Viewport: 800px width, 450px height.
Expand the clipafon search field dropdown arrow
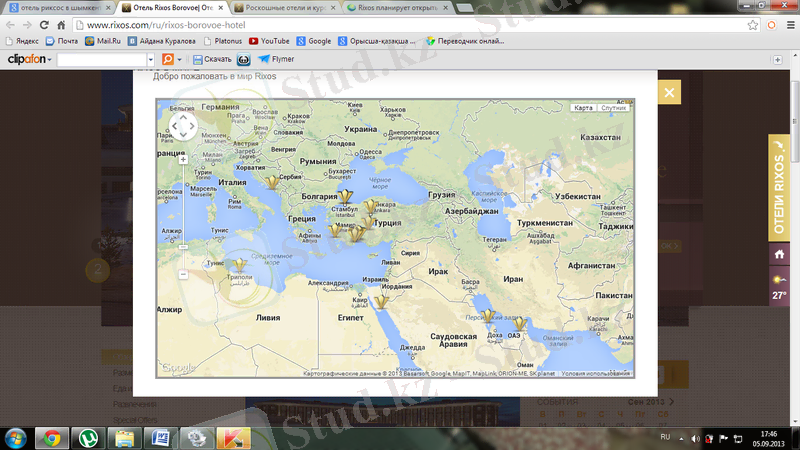coord(151,60)
